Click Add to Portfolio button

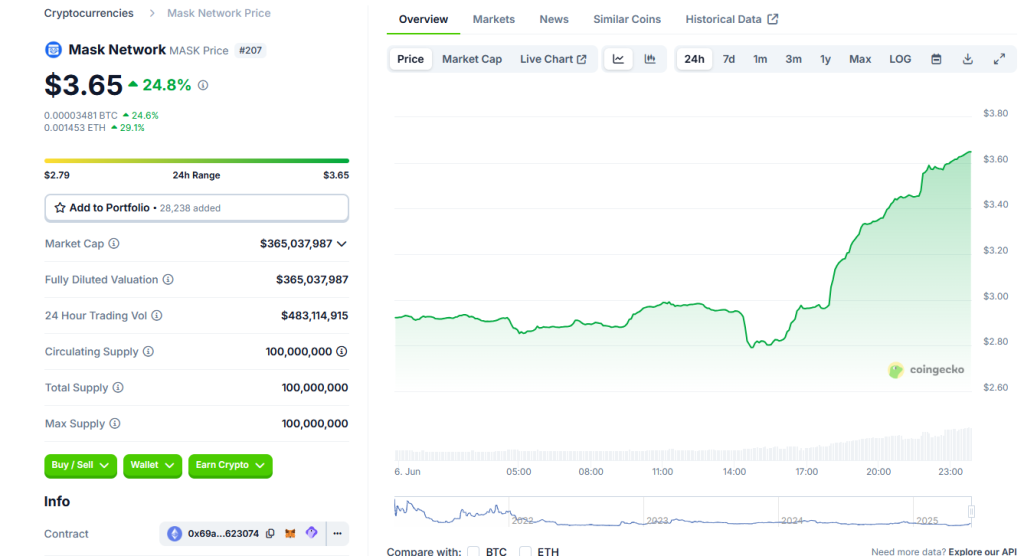tap(197, 208)
